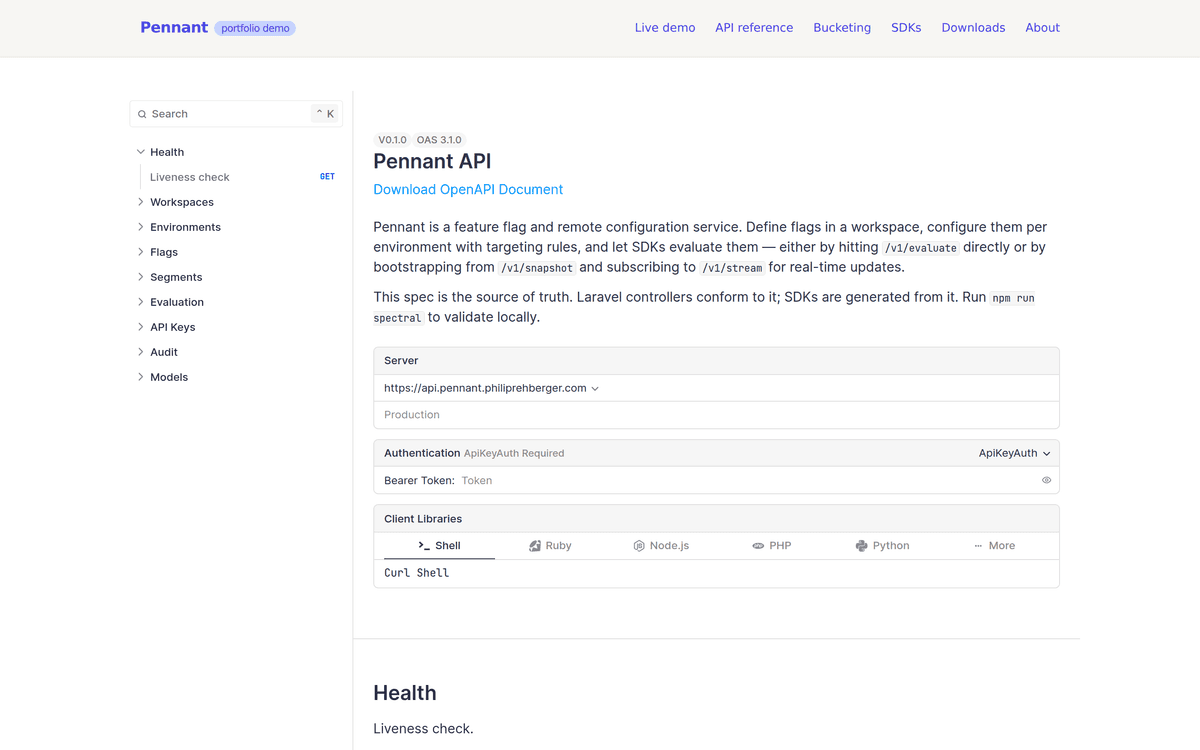Screen dimensions: 1200x750
Task: Open the API reference nav link
Action: pos(754,28)
